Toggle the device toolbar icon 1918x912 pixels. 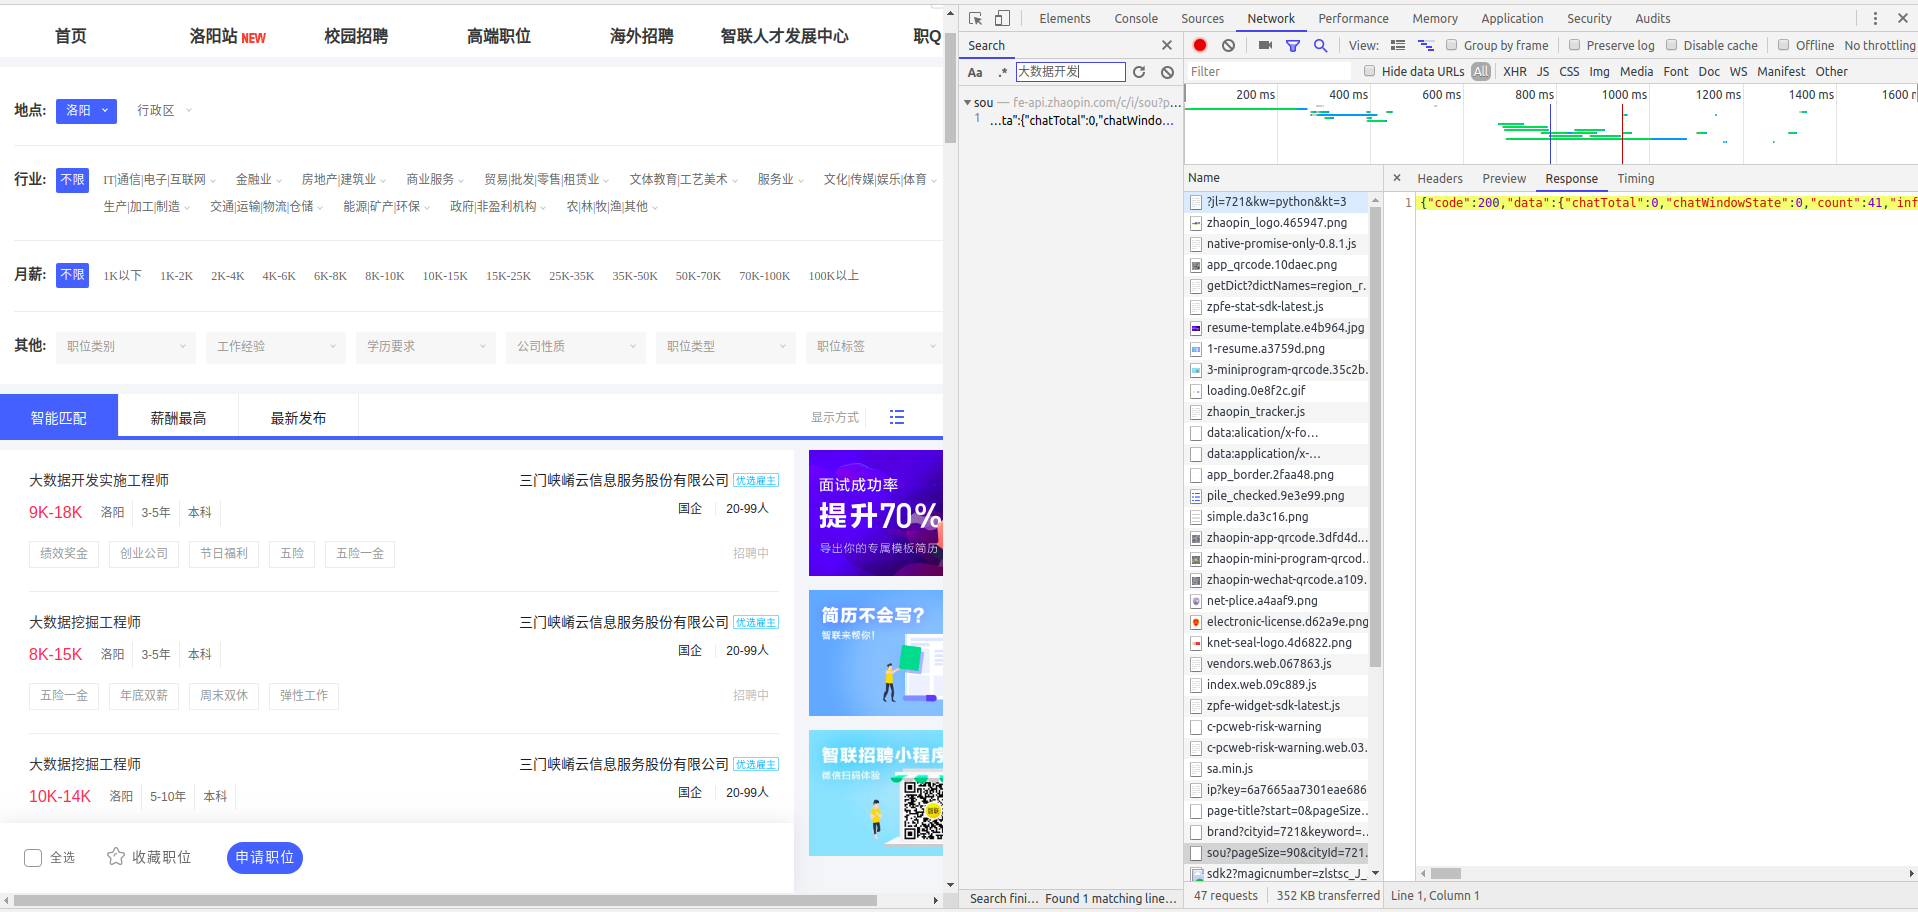pos(1002,18)
